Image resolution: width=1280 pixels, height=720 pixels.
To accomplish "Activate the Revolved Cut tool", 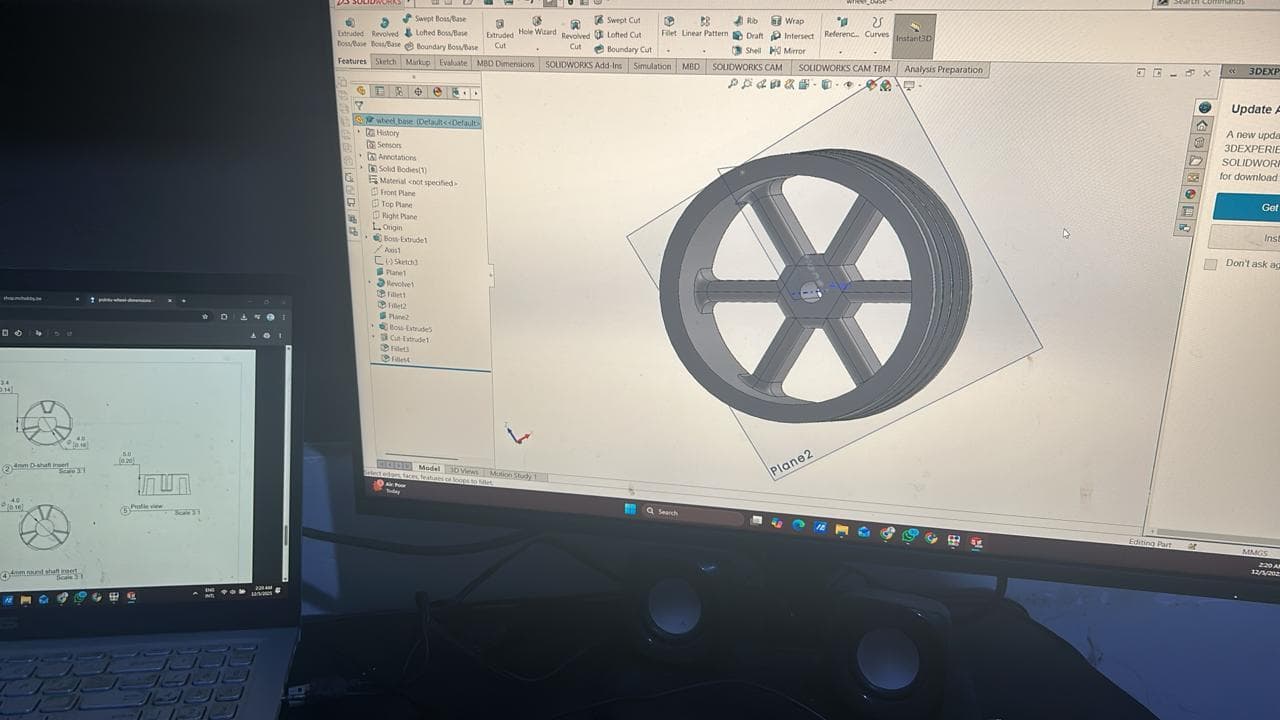I will (x=575, y=34).
